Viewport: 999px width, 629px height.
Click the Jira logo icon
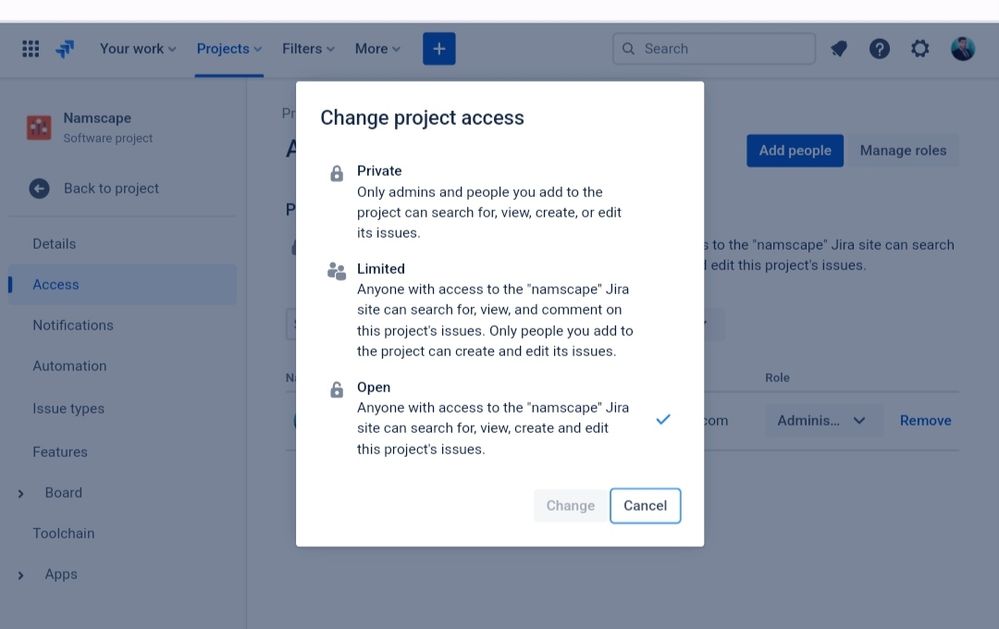coord(65,48)
